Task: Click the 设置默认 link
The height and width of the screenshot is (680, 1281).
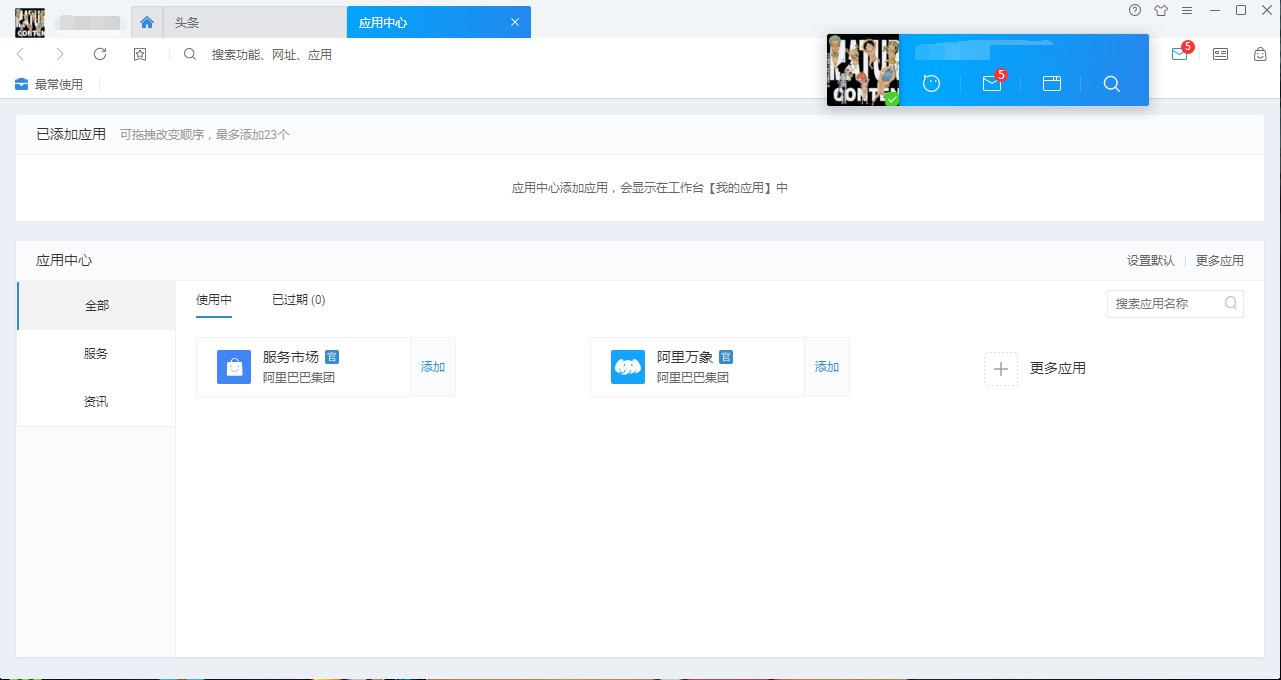Action: pos(1151,260)
